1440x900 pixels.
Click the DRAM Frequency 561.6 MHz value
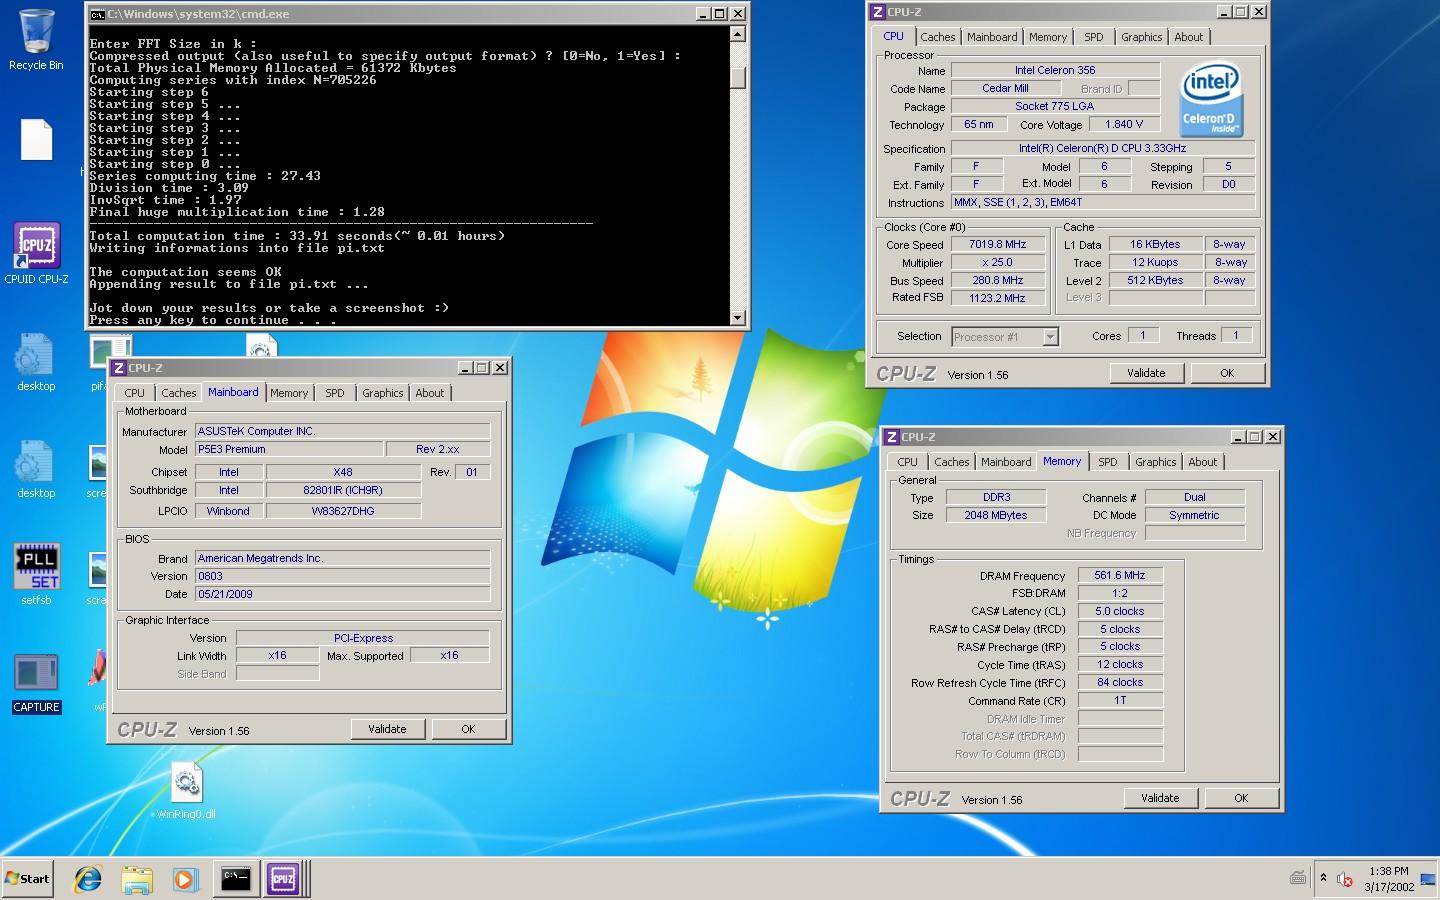(1120, 575)
